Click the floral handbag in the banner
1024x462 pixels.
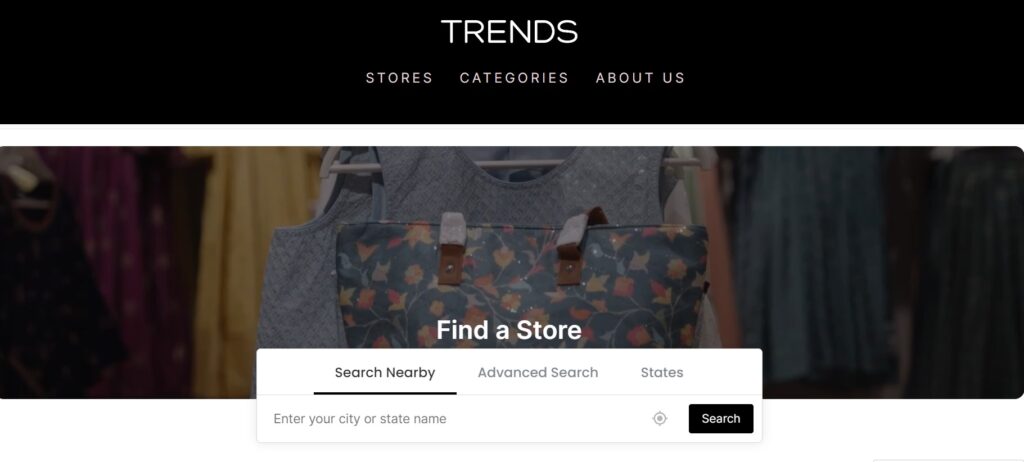click(x=522, y=281)
